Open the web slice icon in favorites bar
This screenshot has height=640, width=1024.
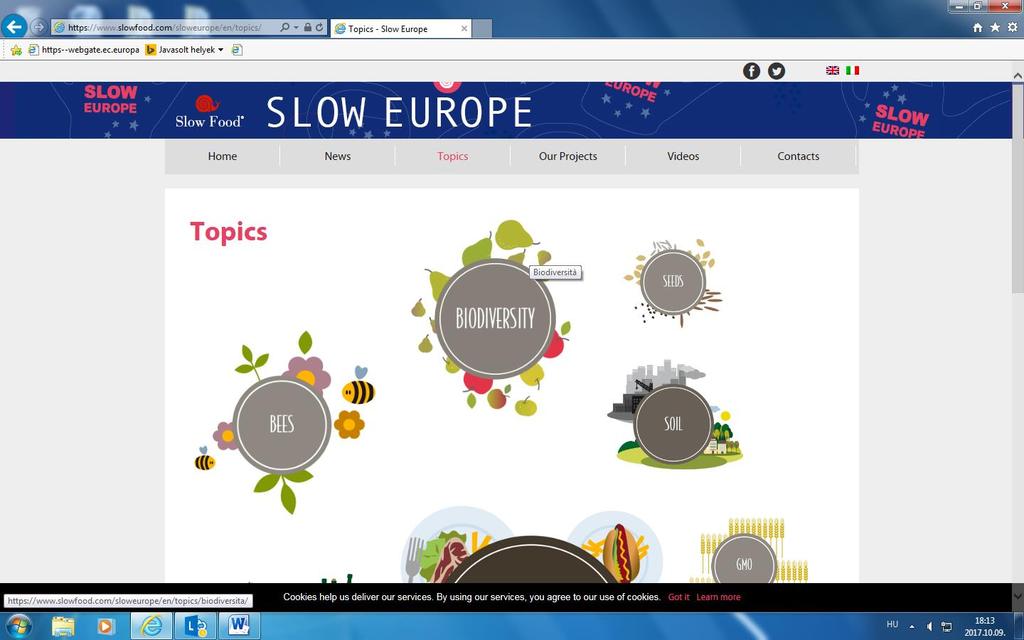coord(237,50)
